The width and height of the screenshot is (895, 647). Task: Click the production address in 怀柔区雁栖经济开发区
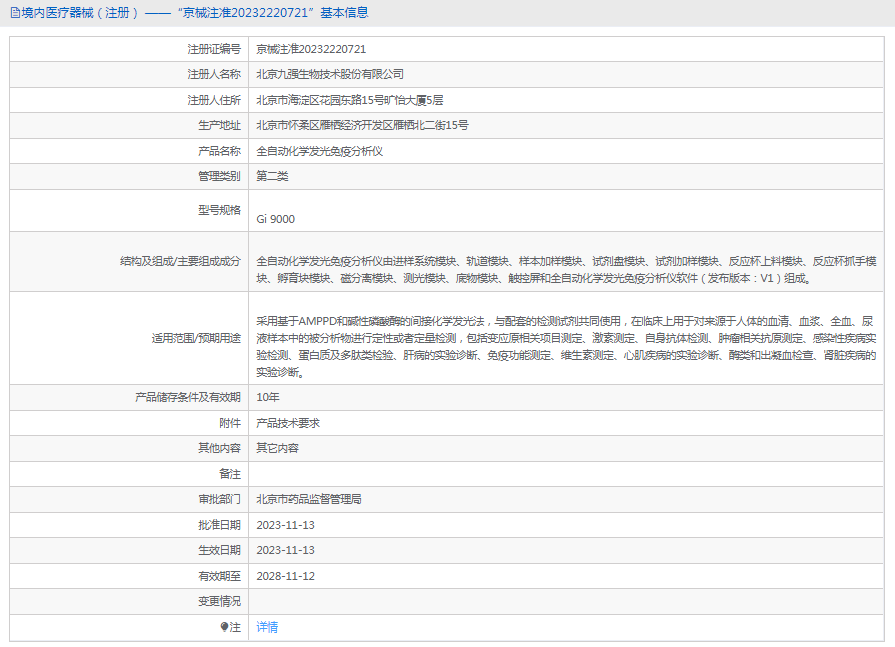(x=362, y=126)
